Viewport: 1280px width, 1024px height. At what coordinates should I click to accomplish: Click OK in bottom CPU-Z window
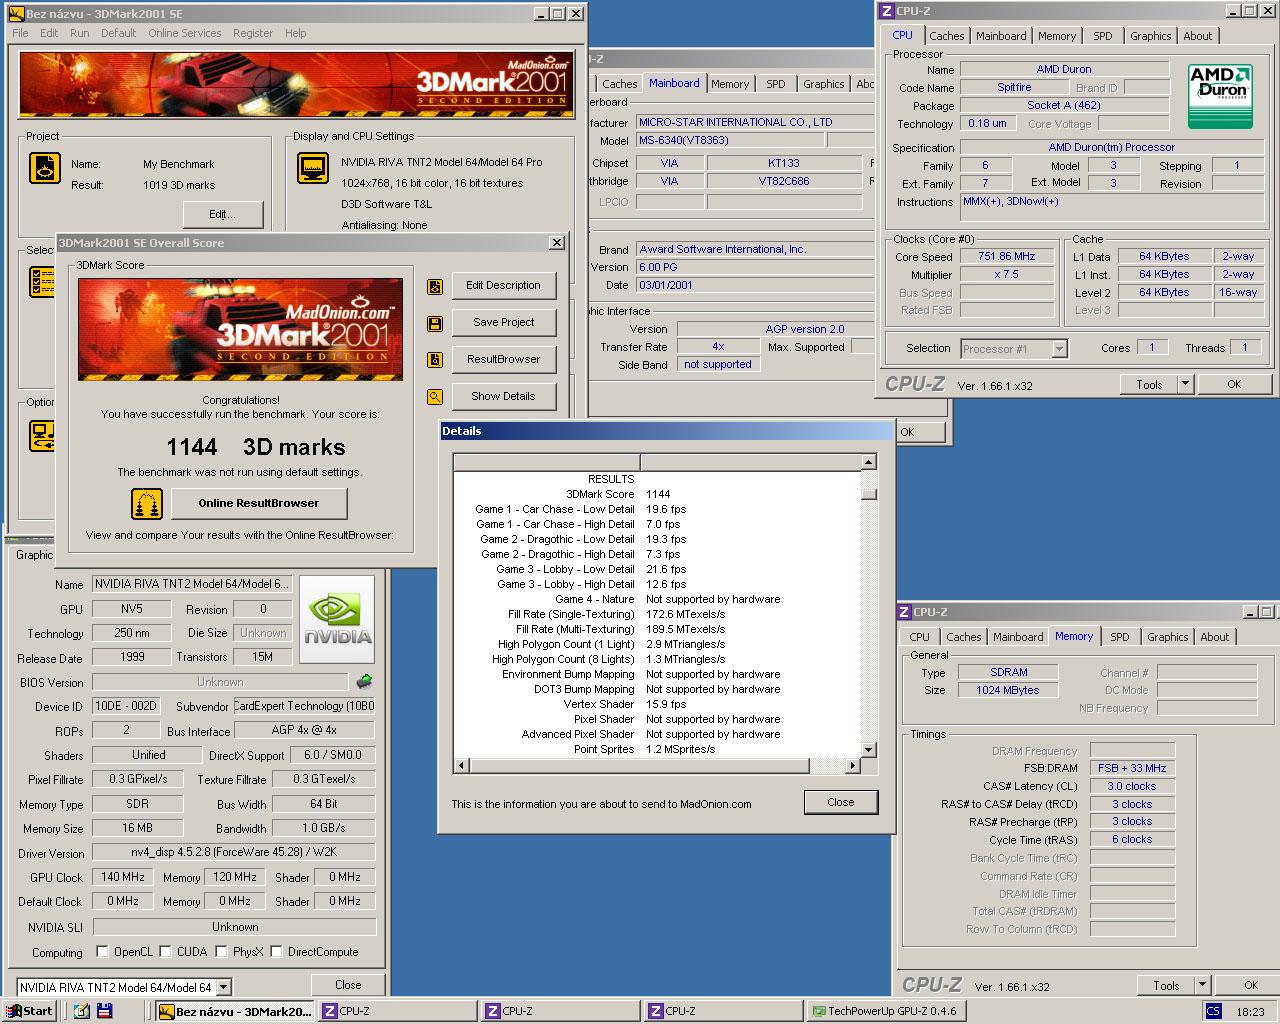[1250, 985]
